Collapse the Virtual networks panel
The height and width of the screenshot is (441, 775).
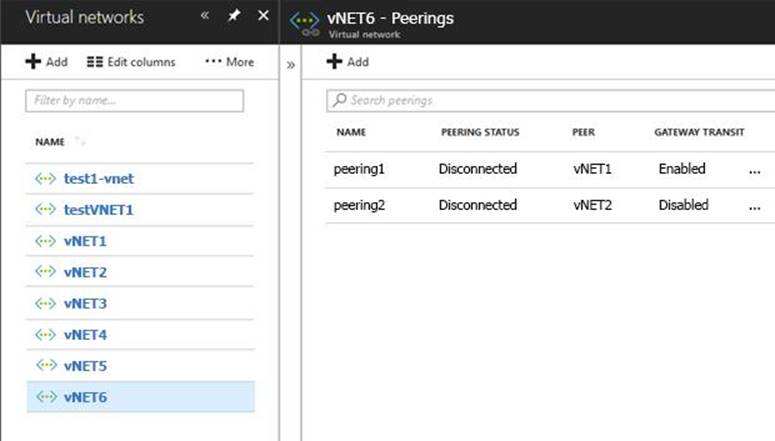pos(205,17)
